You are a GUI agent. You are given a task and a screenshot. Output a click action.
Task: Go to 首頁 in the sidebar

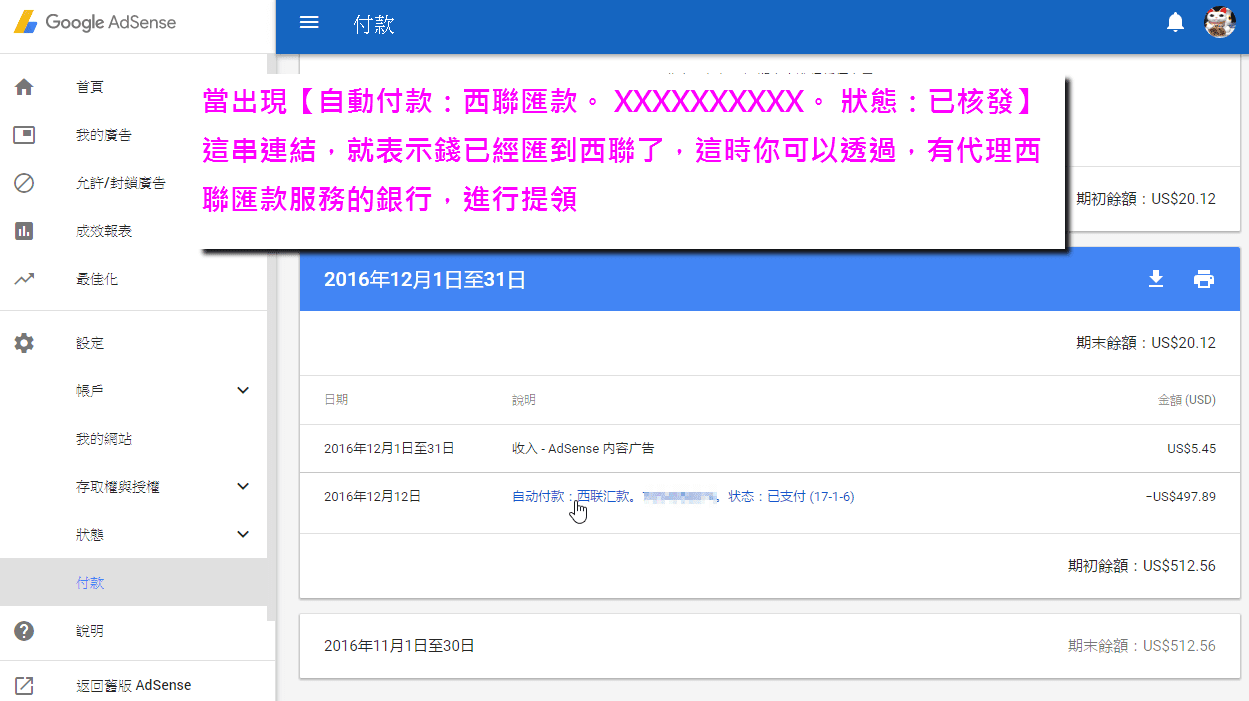click(x=90, y=87)
